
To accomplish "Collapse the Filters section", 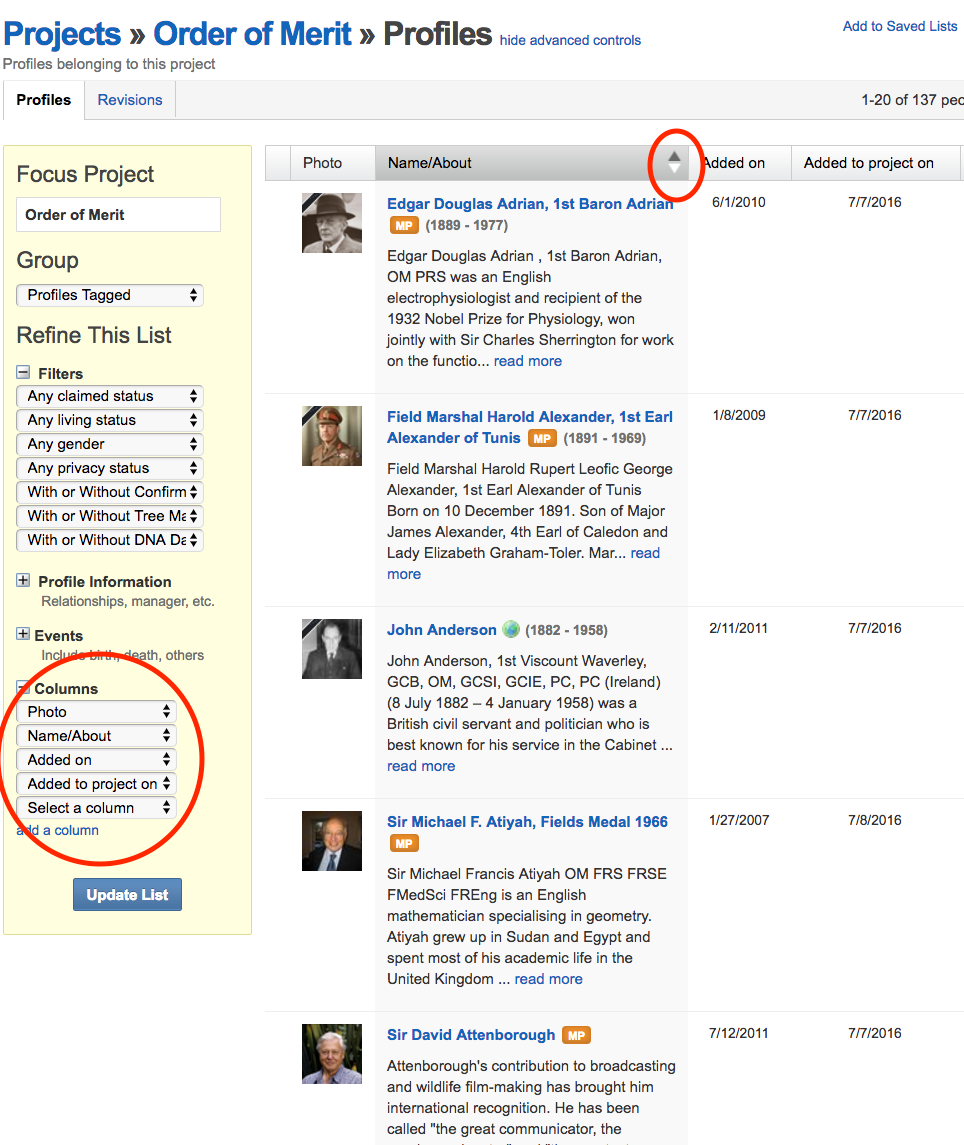I will coord(24,373).
